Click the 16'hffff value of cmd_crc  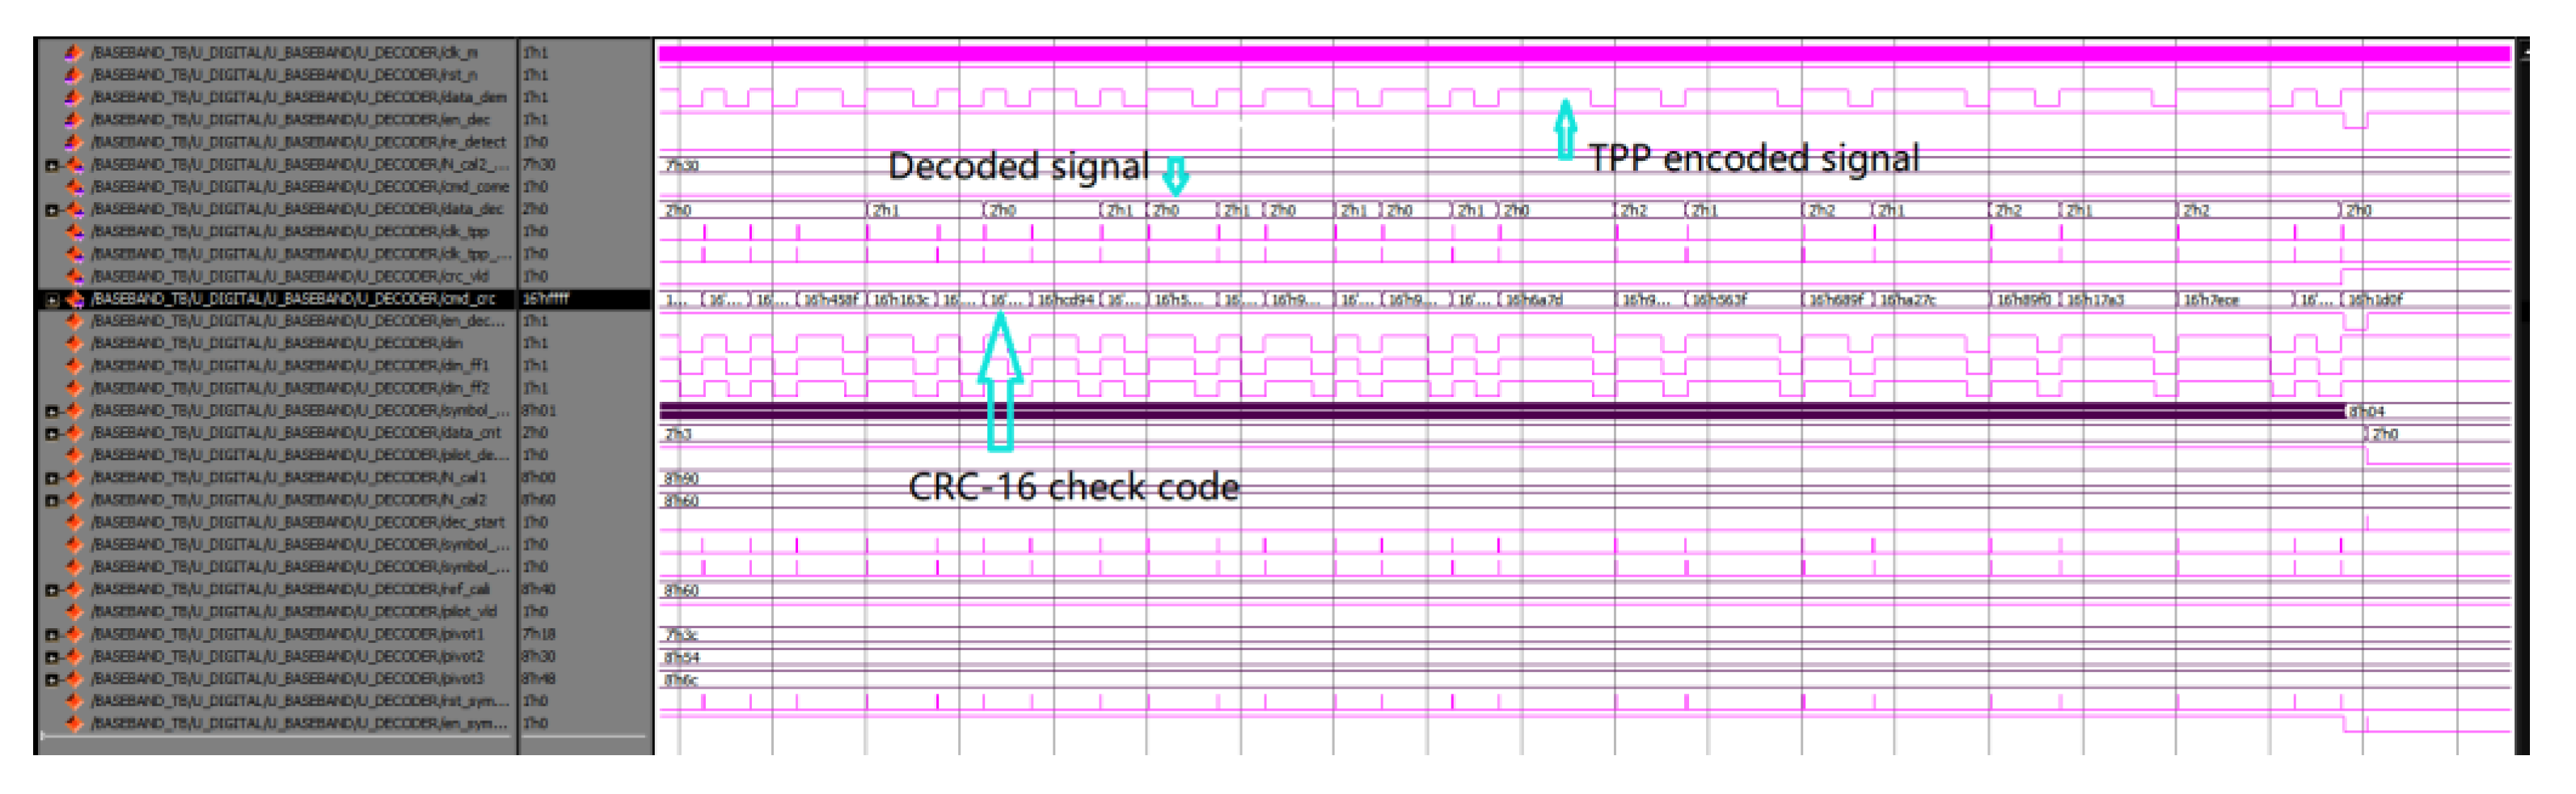[546, 299]
